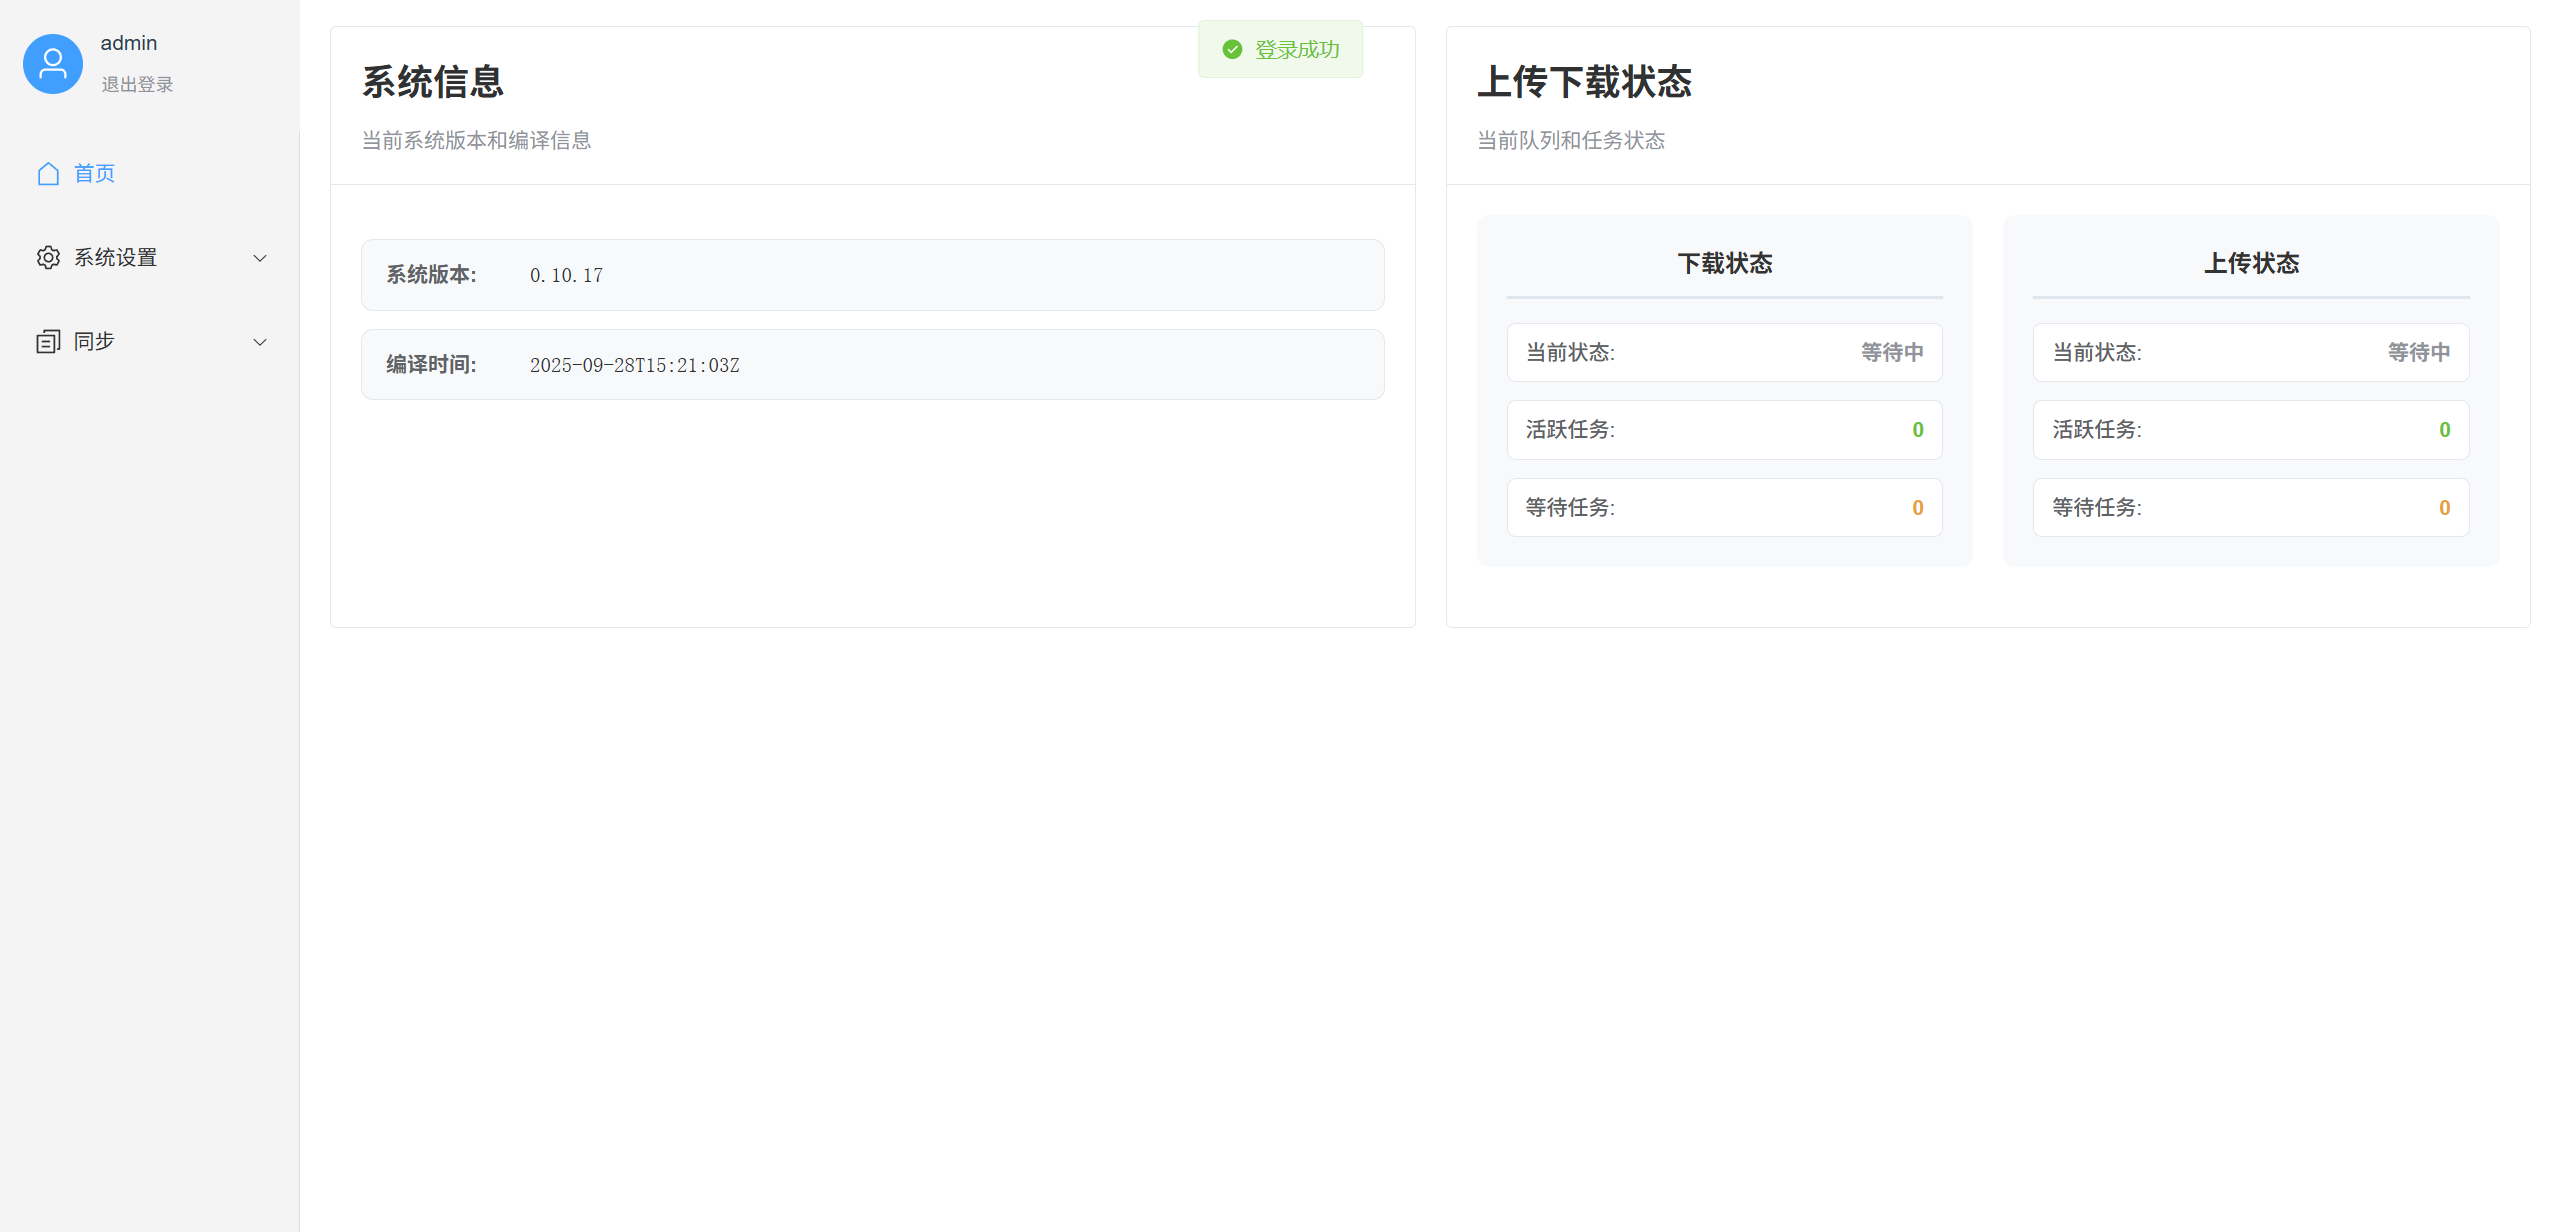This screenshot has width=2559, height=1232.
Task: Click the green success check icon
Action: [1232, 50]
